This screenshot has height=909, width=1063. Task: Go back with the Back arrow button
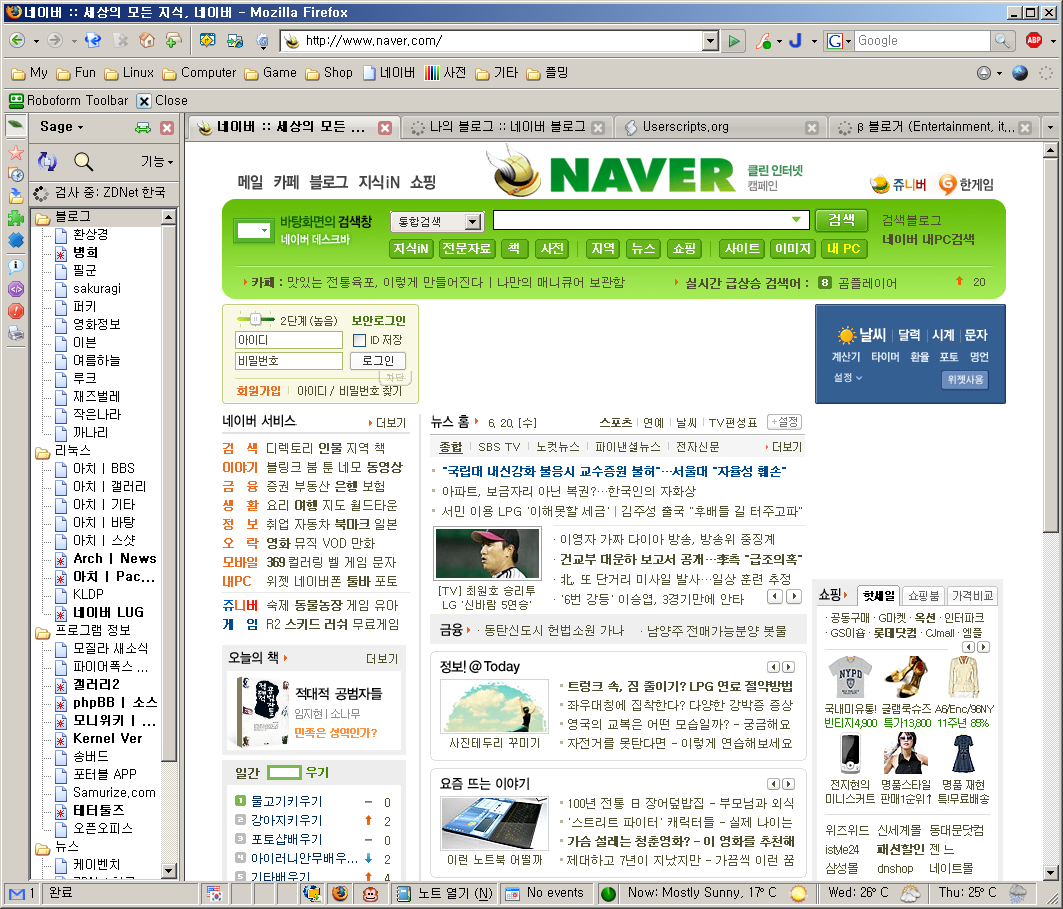(17, 41)
